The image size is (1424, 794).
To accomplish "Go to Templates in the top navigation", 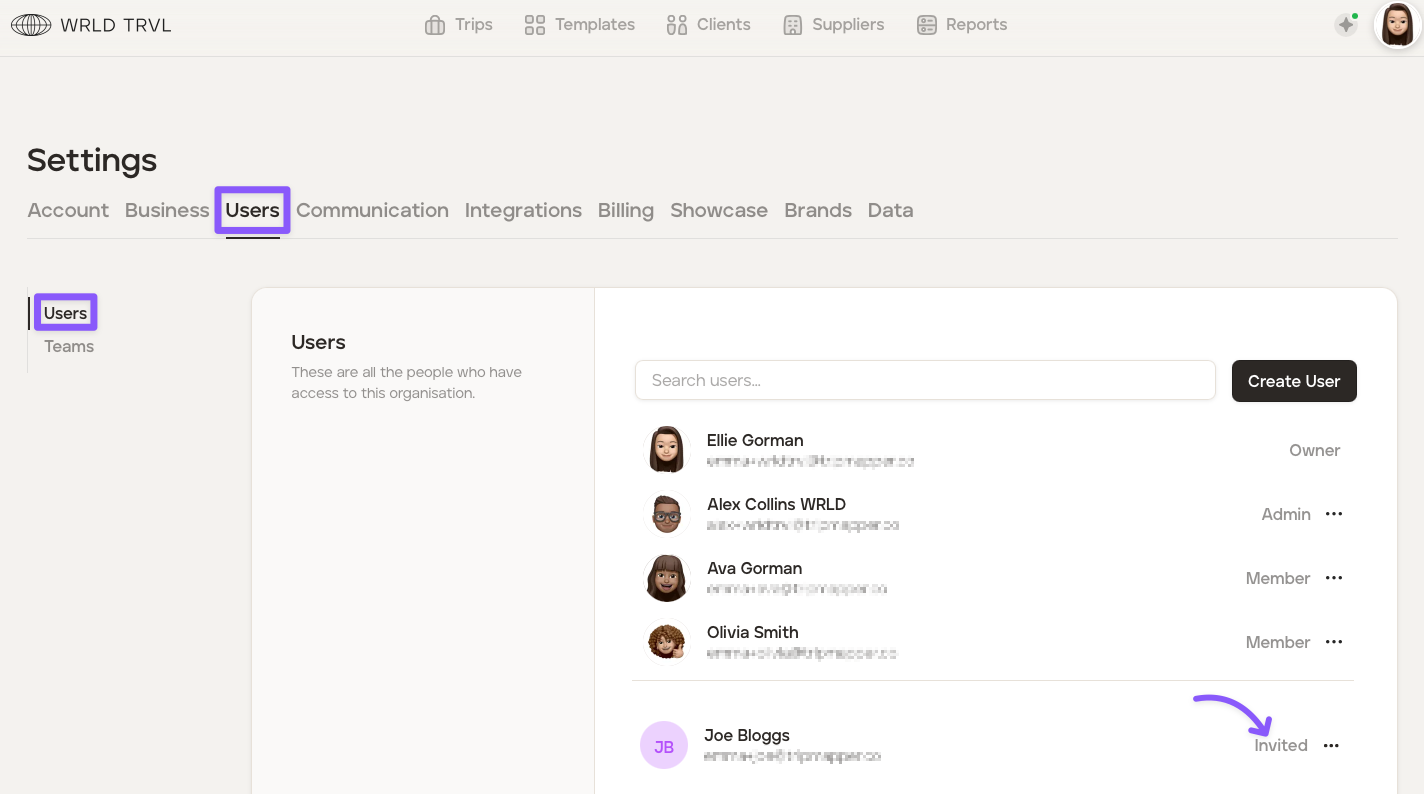I will pyautogui.click(x=580, y=25).
